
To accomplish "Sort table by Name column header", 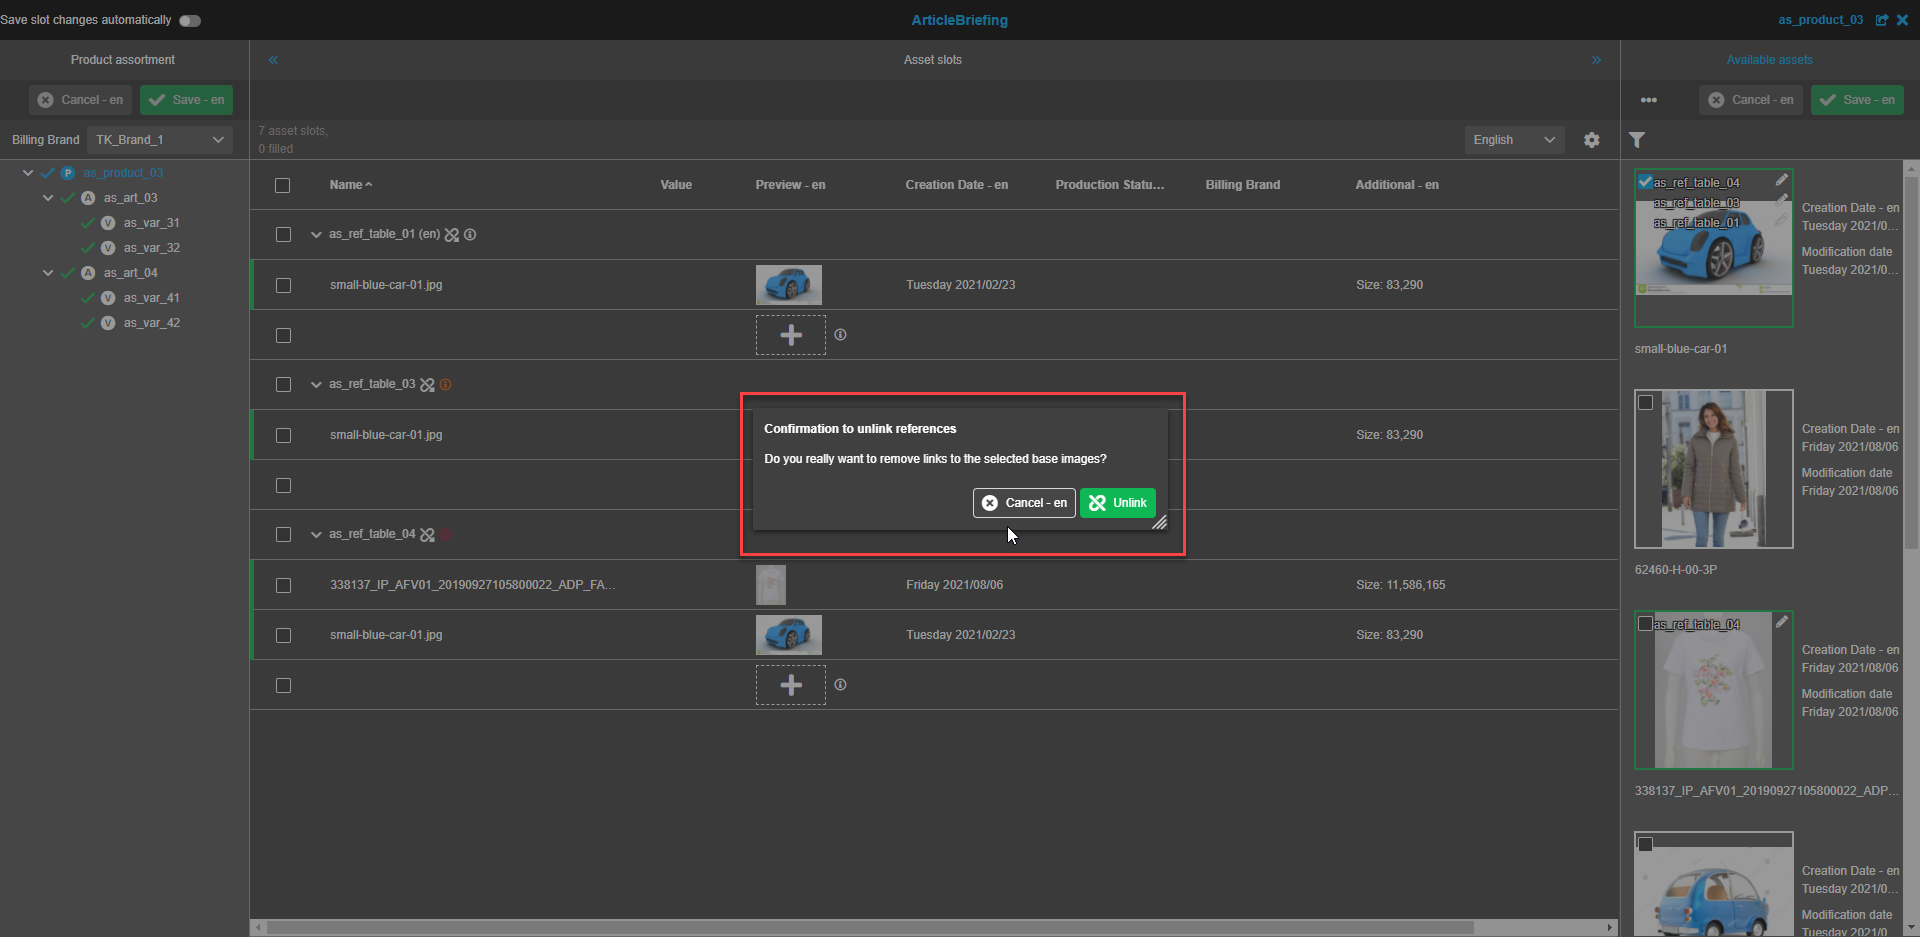I will tap(346, 185).
